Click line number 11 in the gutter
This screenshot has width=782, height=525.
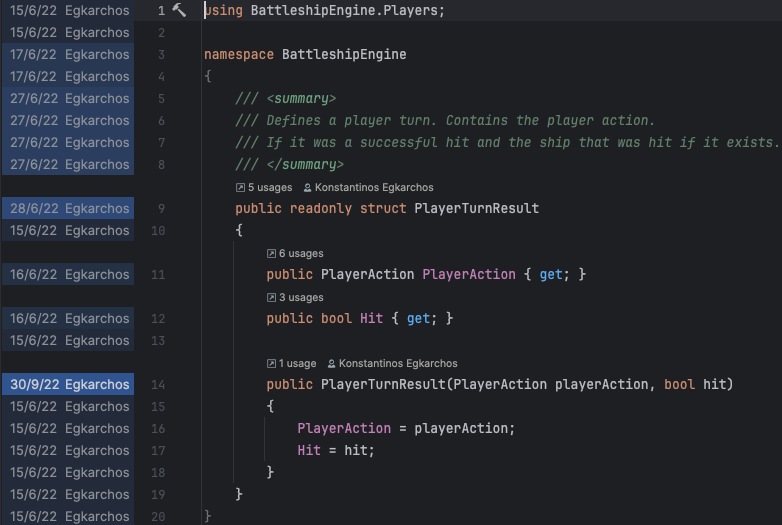coord(158,274)
